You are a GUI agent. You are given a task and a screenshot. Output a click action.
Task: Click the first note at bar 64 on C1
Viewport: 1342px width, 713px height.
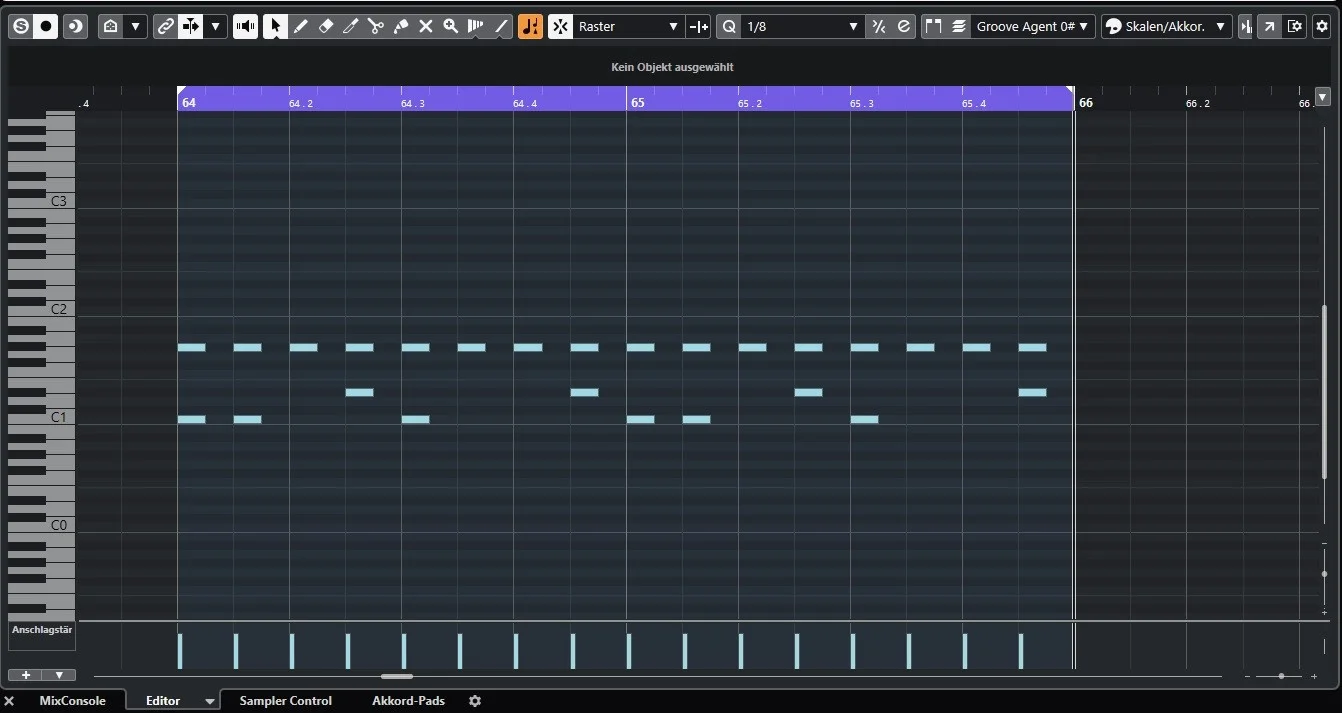pyautogui.click(x=191, y=420)
